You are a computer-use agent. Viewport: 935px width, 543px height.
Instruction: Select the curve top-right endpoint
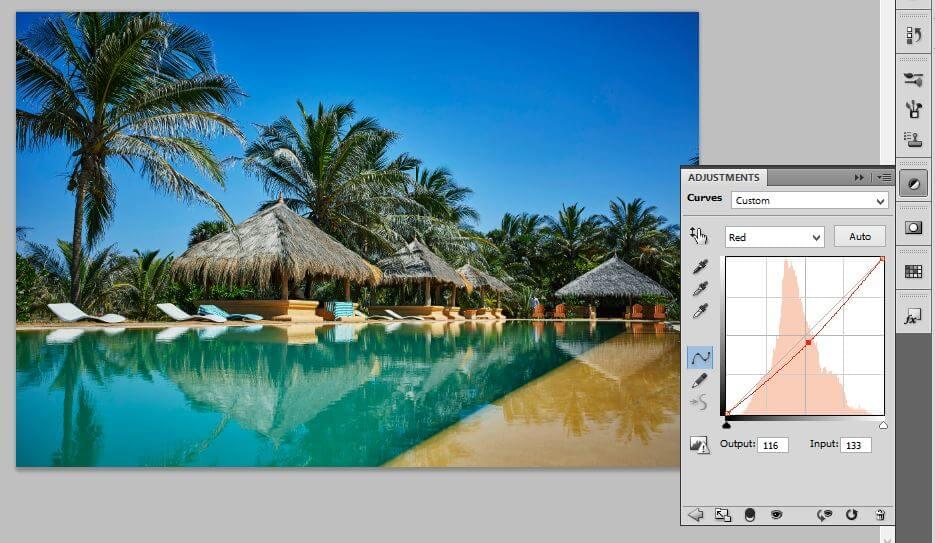883,259
